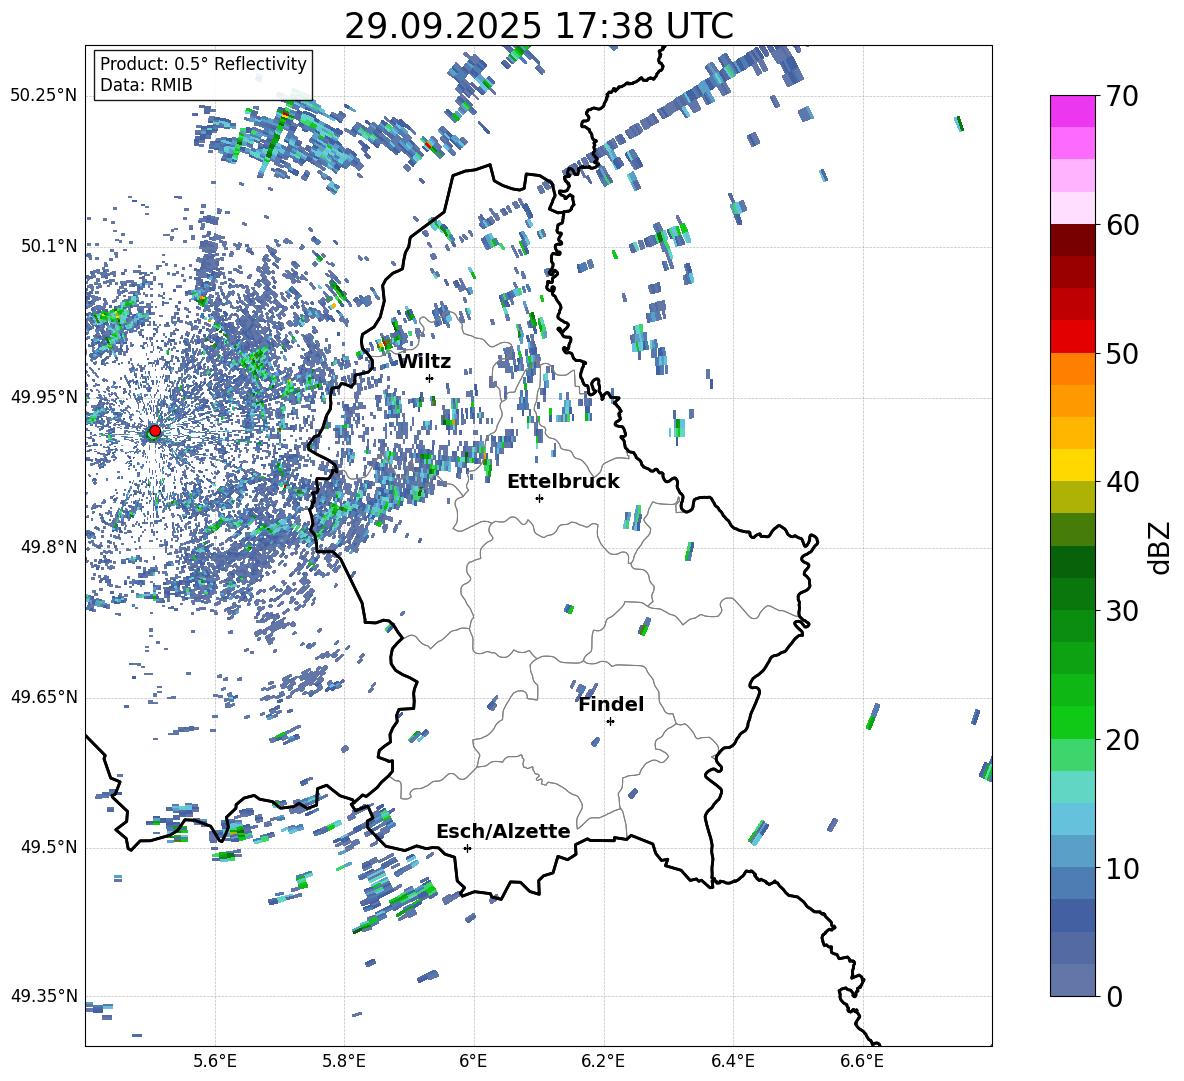Click the 49.95°N latitude label

44,396
